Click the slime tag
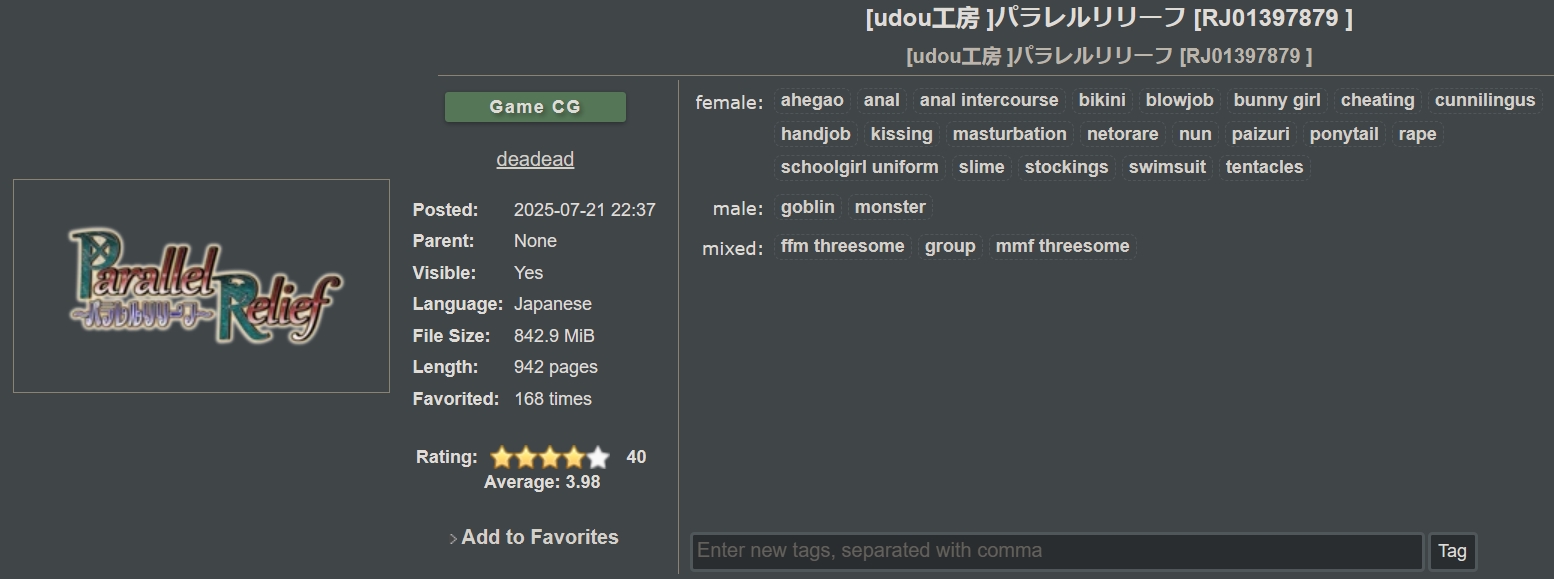The width and height of the screenshot is (1554, 579). pyautogui.click(x=981, y=167)
